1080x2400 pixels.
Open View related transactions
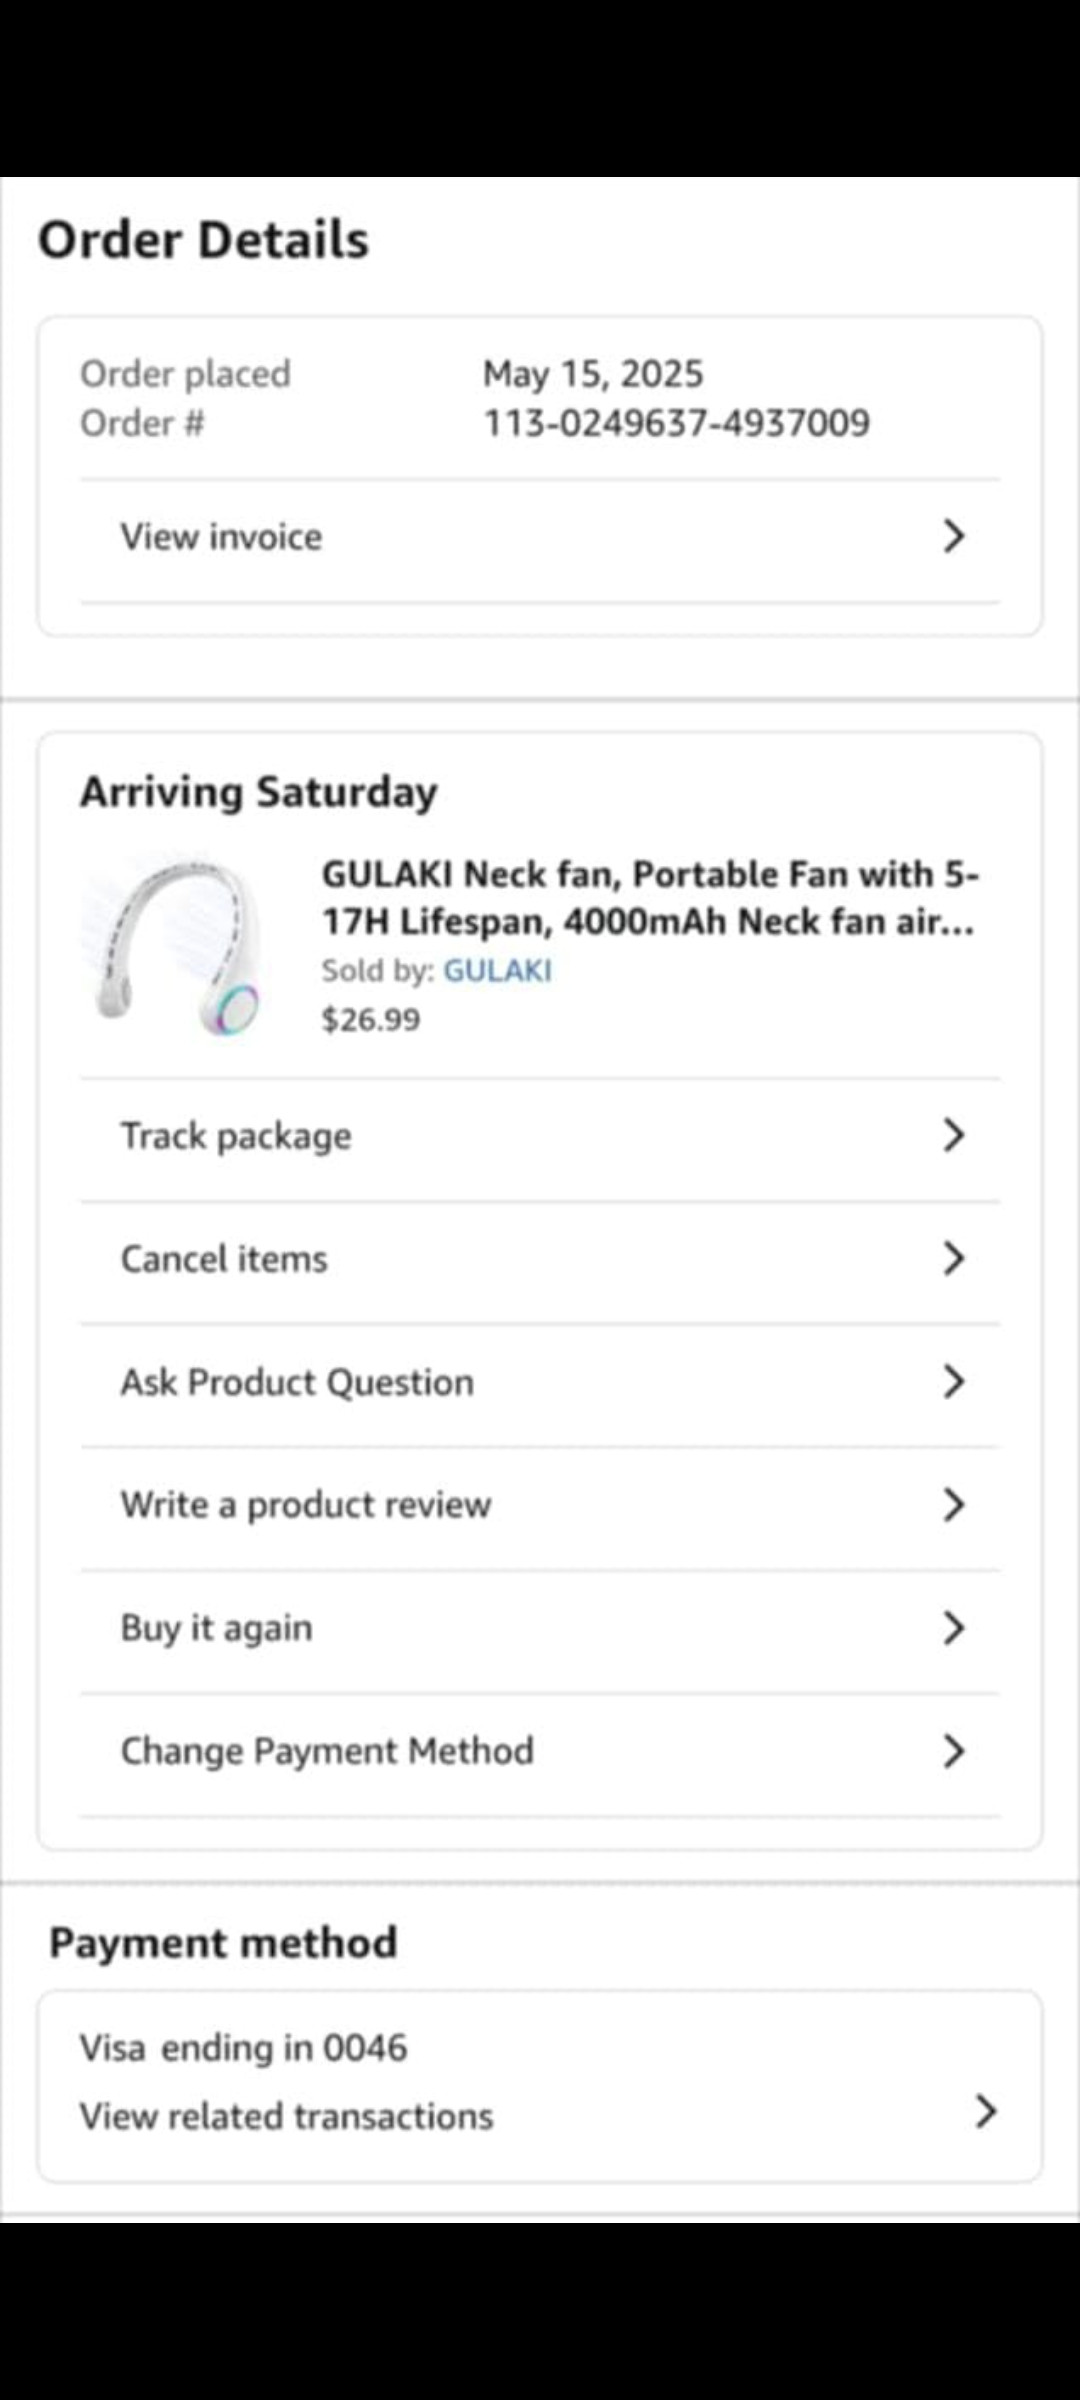pos(286,2116)
